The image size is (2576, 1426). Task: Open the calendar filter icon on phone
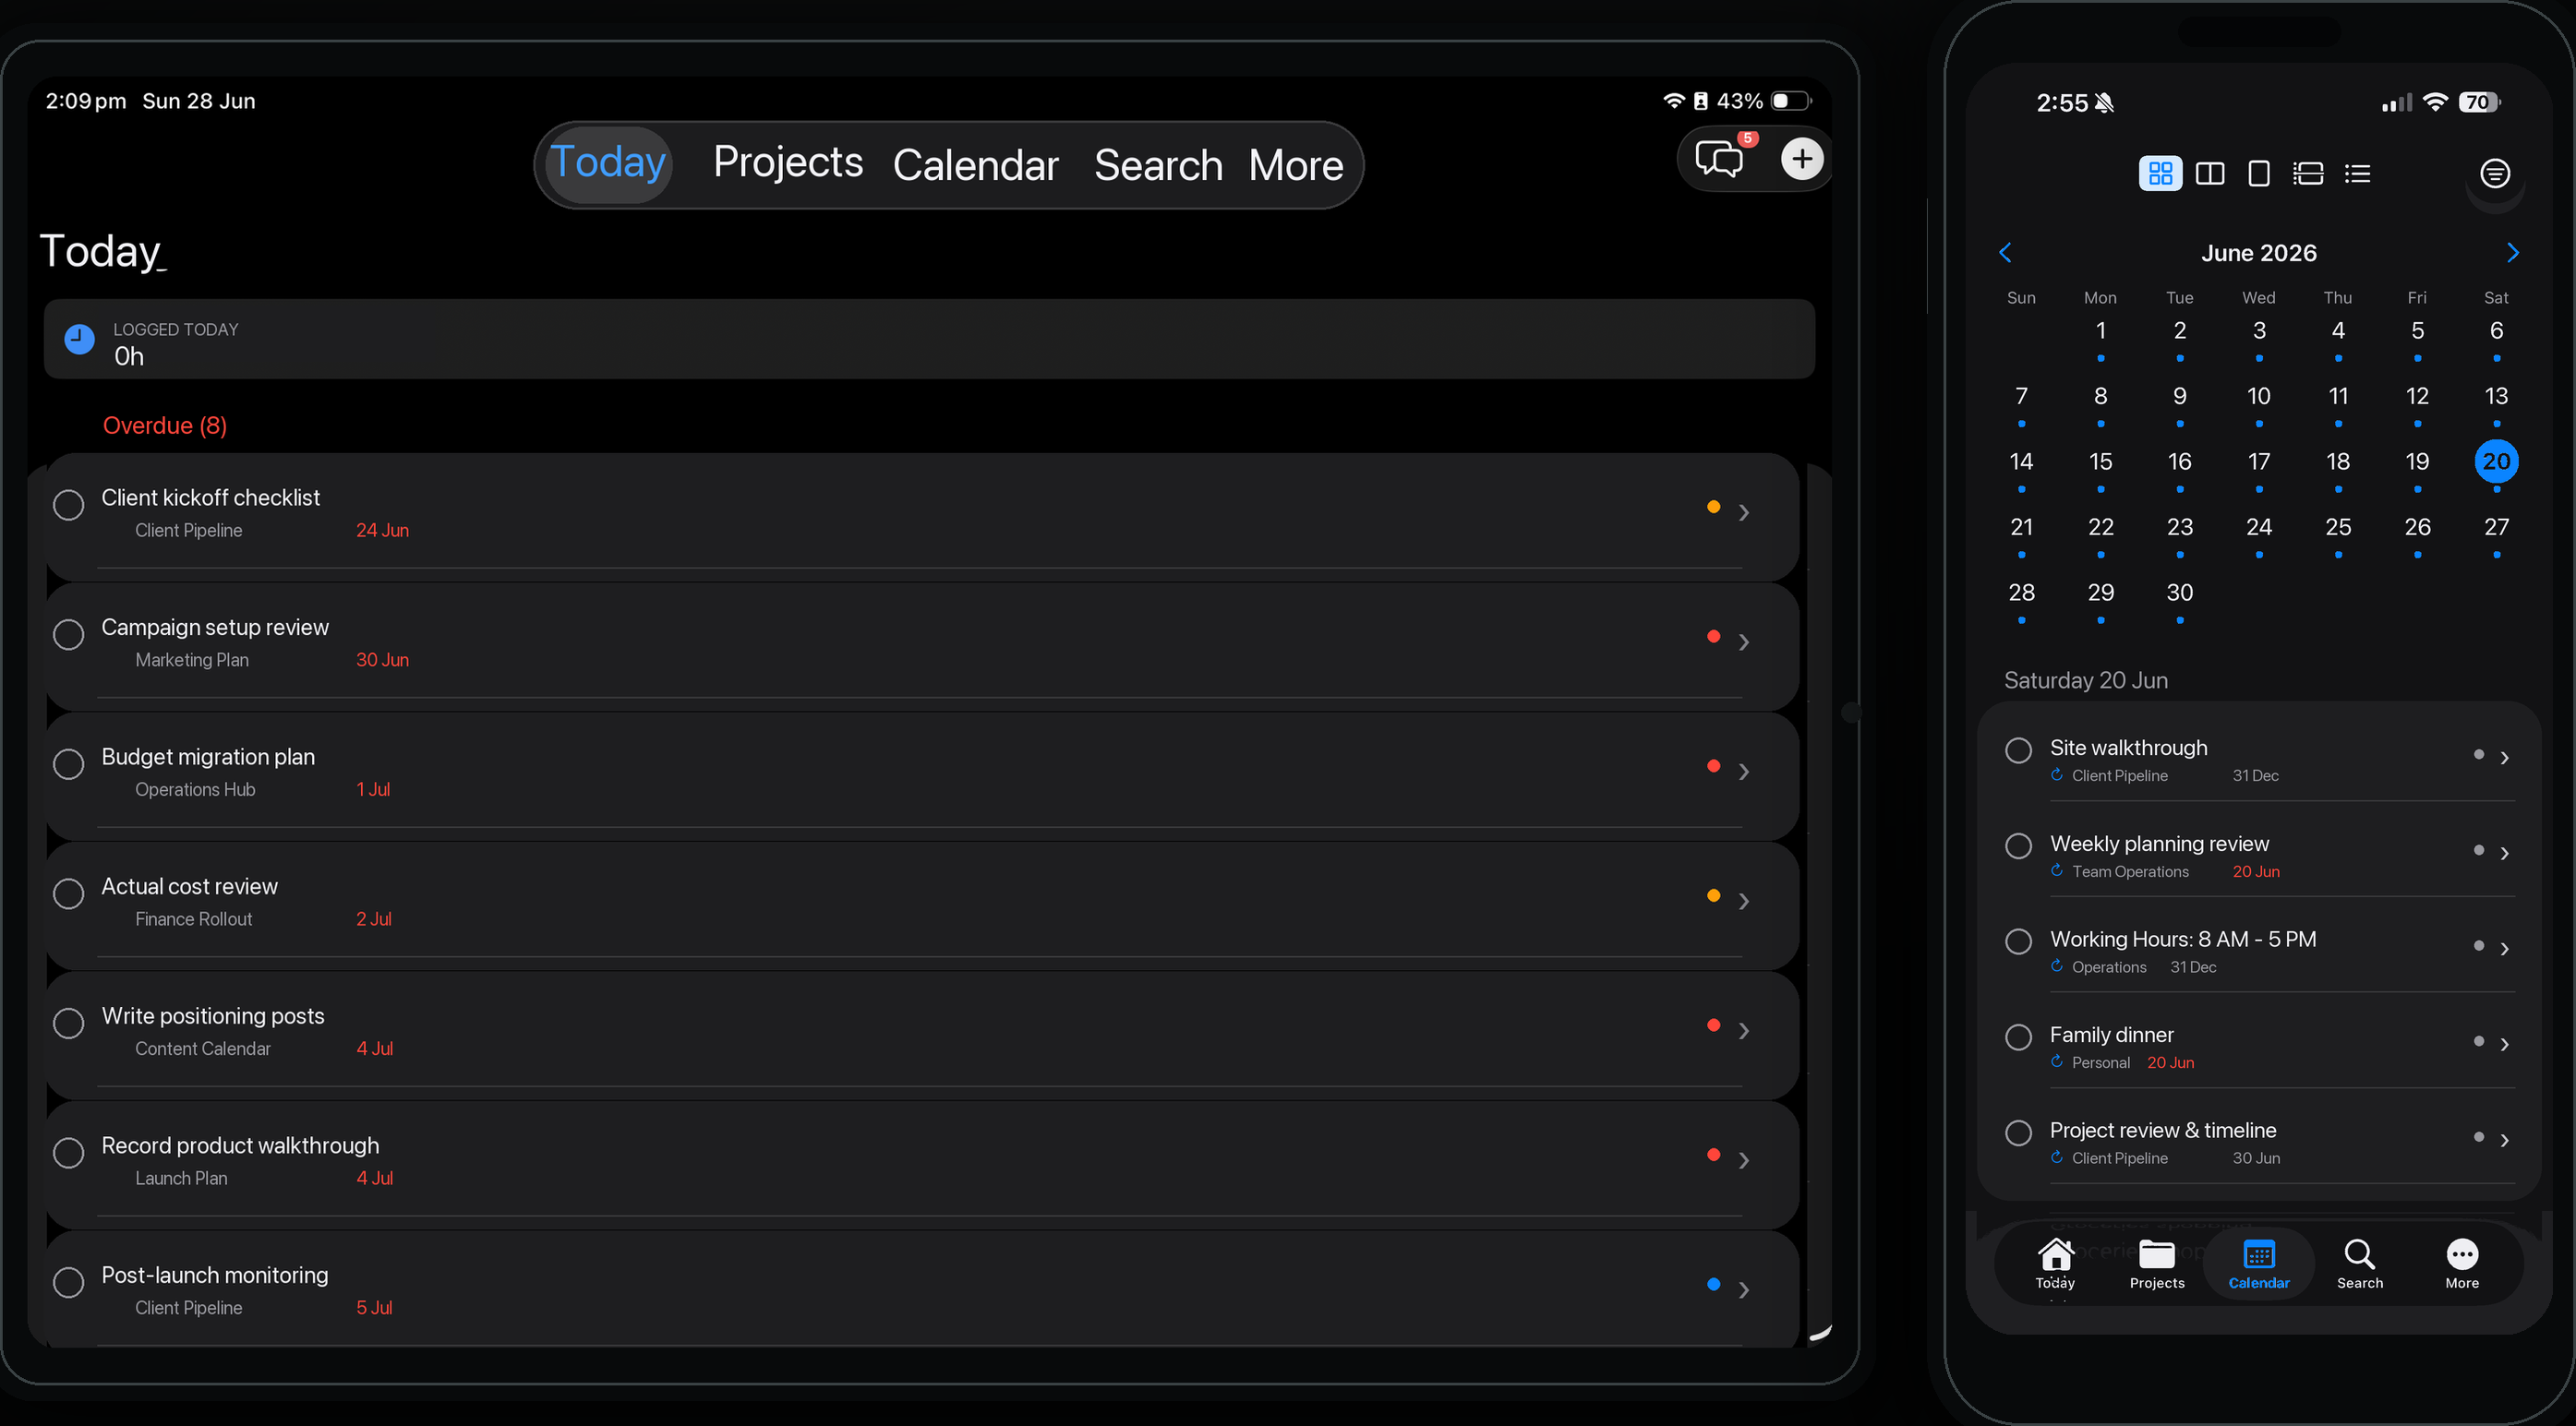pyautogui.click(x=2494, y=173)
